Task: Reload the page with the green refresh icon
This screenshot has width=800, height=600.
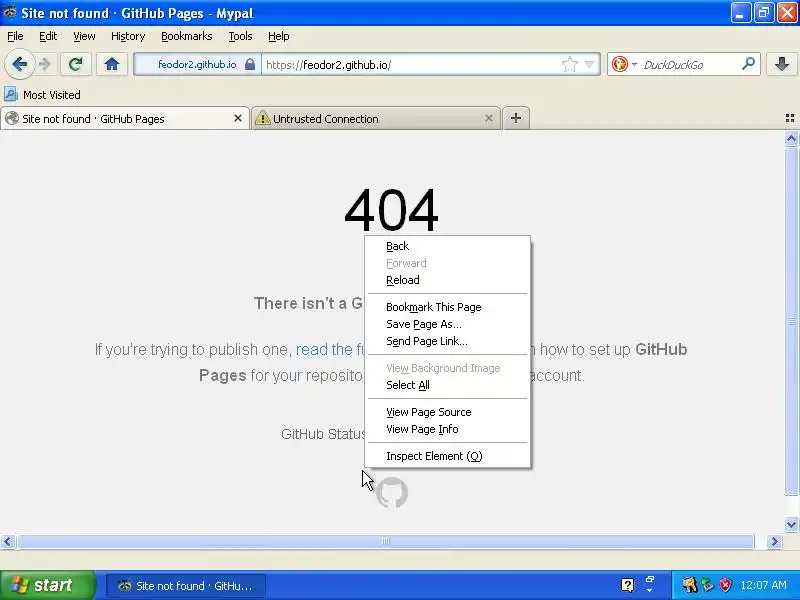Action: [76, 64]
